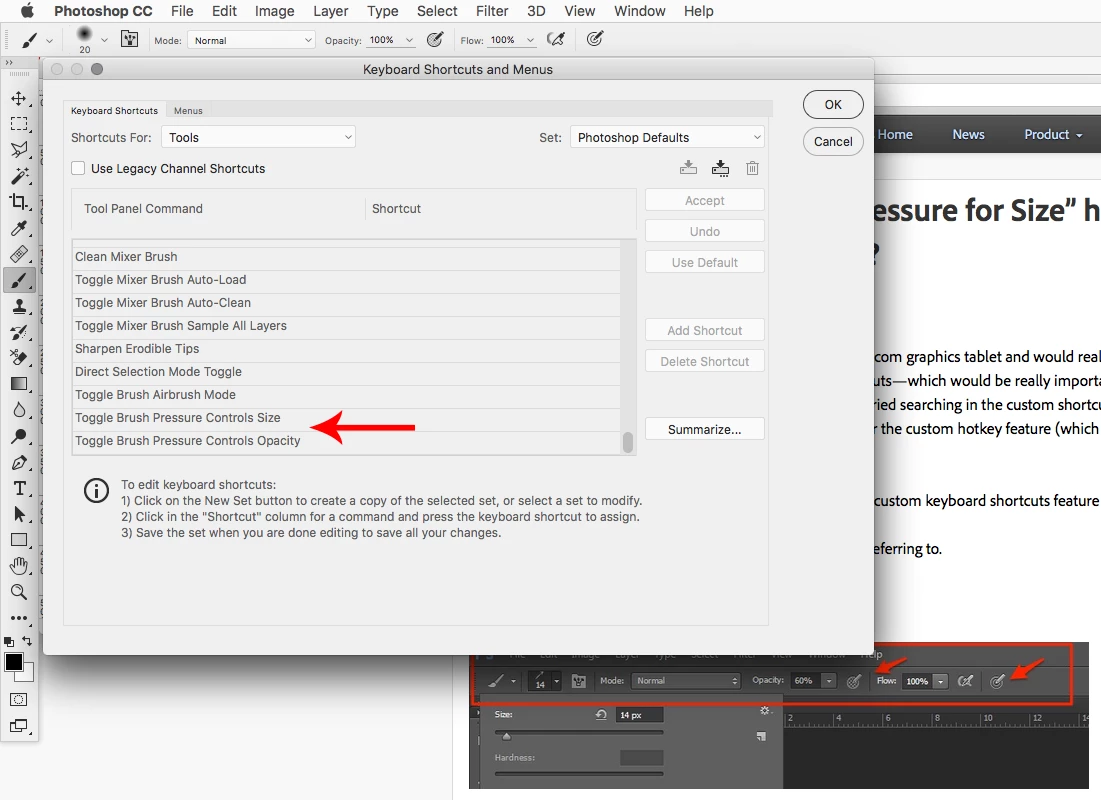The height and width of the screenshot is (800, 1101).
Task: Click the Home link on webpage
Action: [895, 134]
